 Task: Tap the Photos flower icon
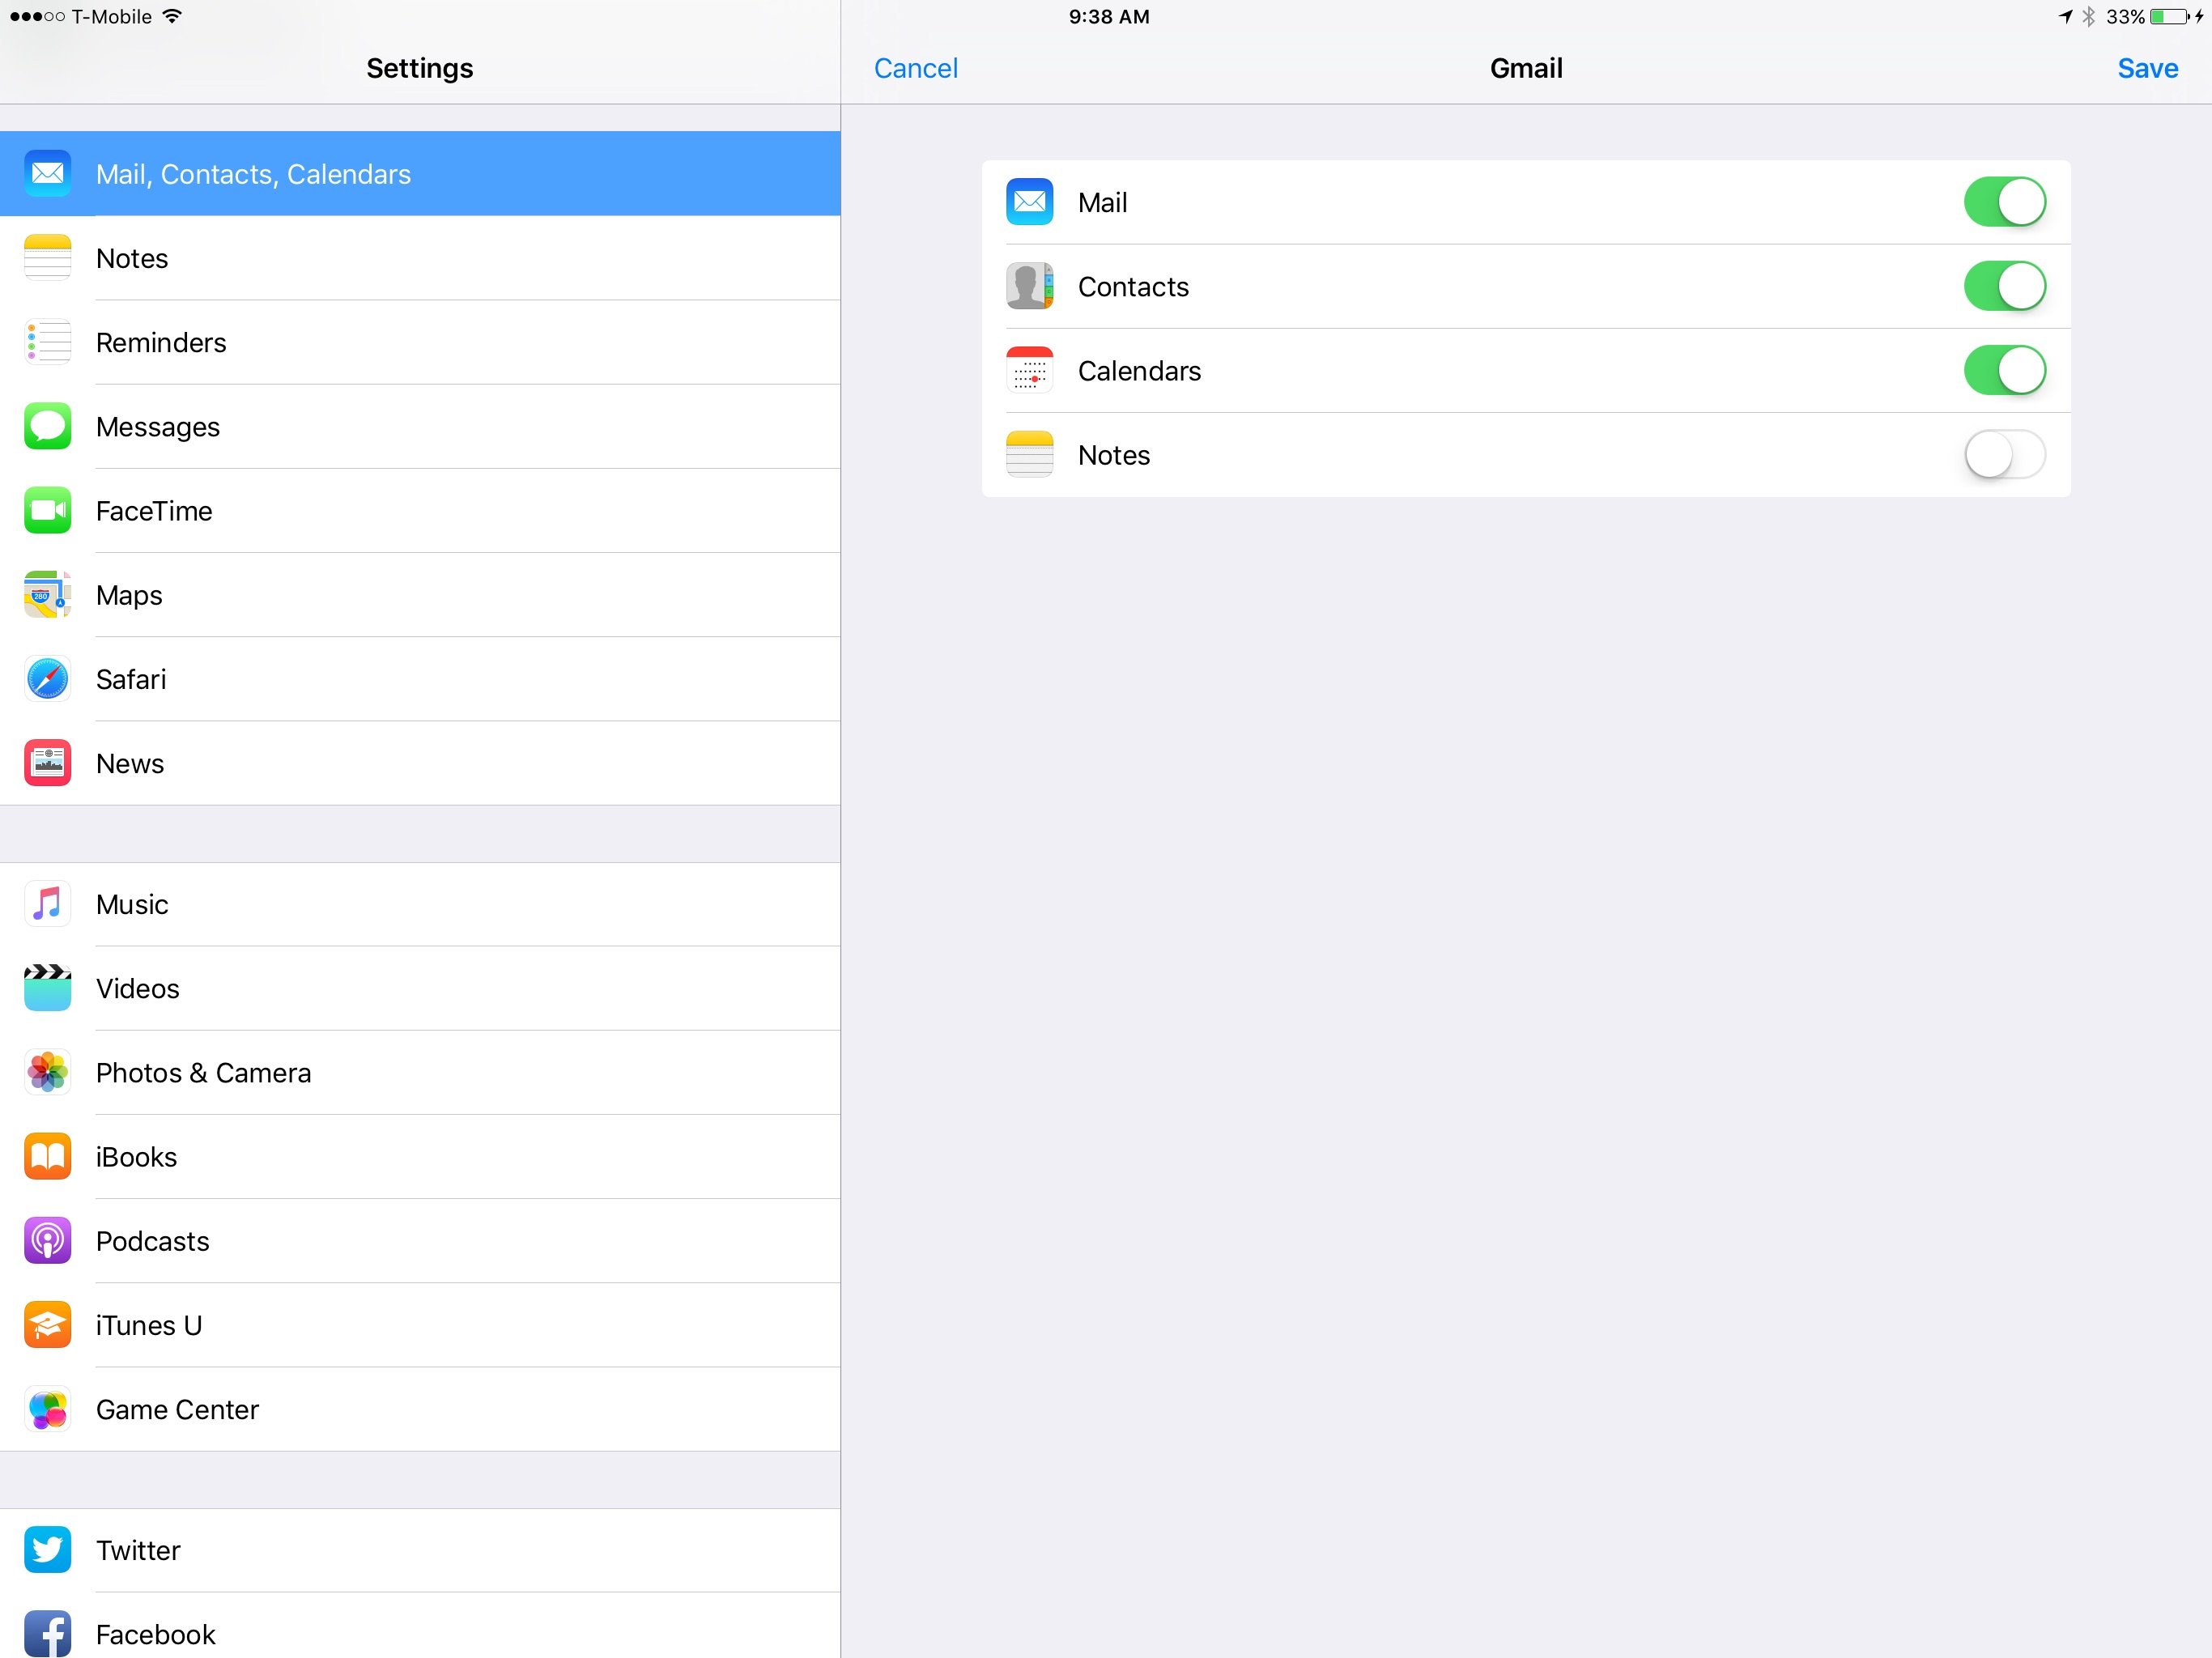47,1072
